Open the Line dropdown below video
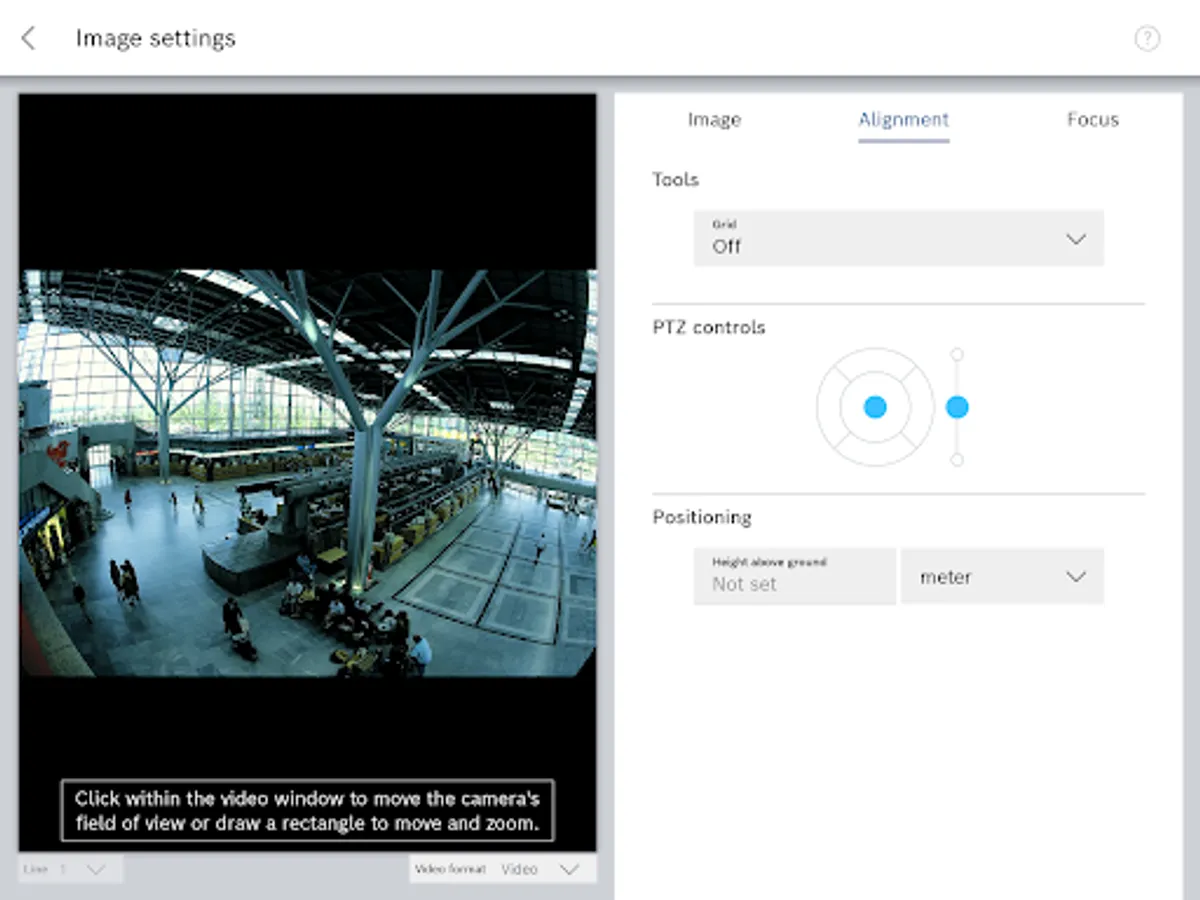The height and width of the screenshot is (900, 1200). pos(71,869)
